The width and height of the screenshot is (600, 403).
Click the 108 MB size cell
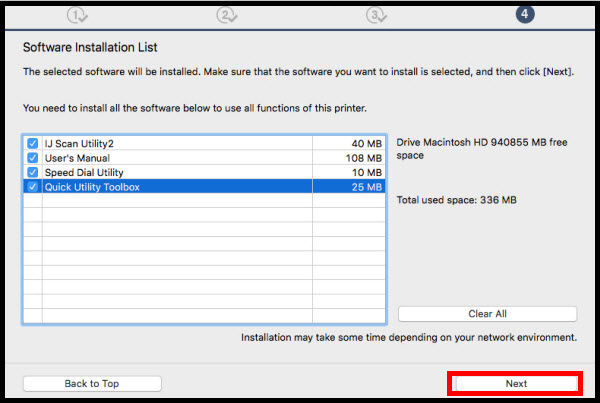click(349, 158)
